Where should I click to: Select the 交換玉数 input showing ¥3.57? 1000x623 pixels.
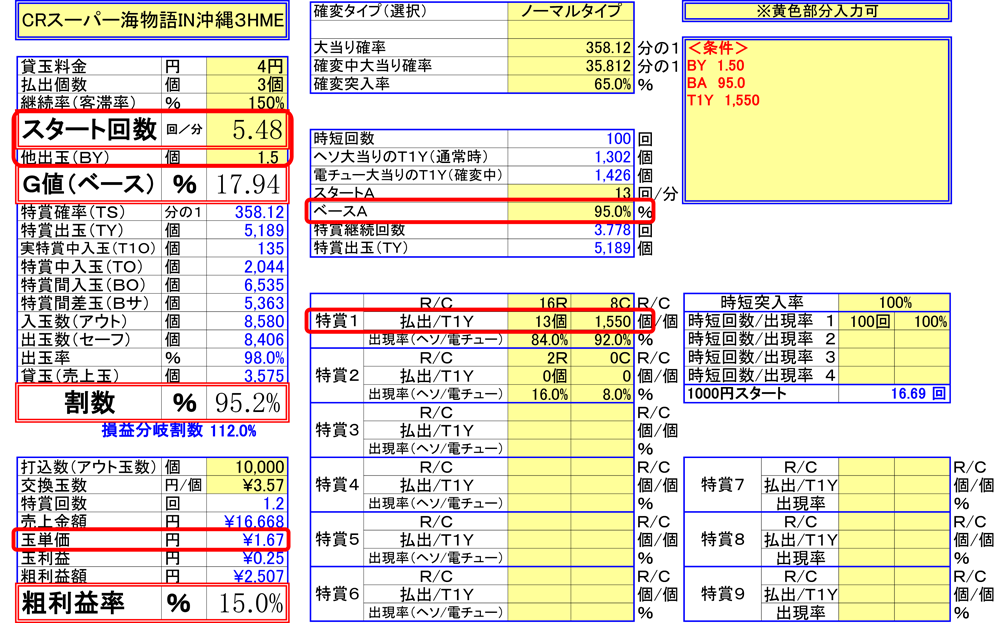(247, 485)
